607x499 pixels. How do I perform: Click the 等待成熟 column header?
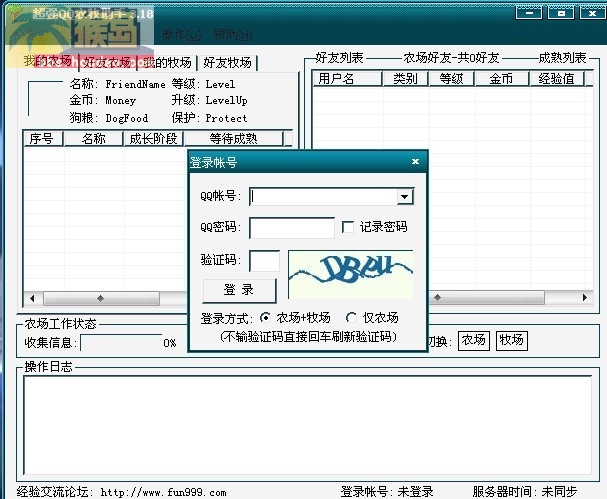(x=233, y=139)
